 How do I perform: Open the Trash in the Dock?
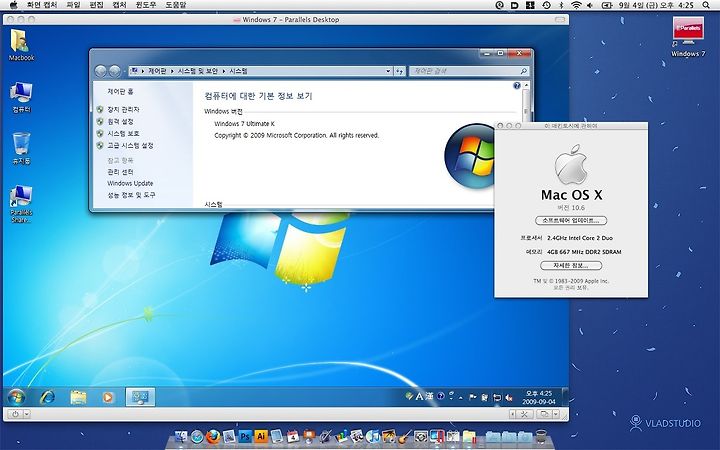click(x=541, y=437)
